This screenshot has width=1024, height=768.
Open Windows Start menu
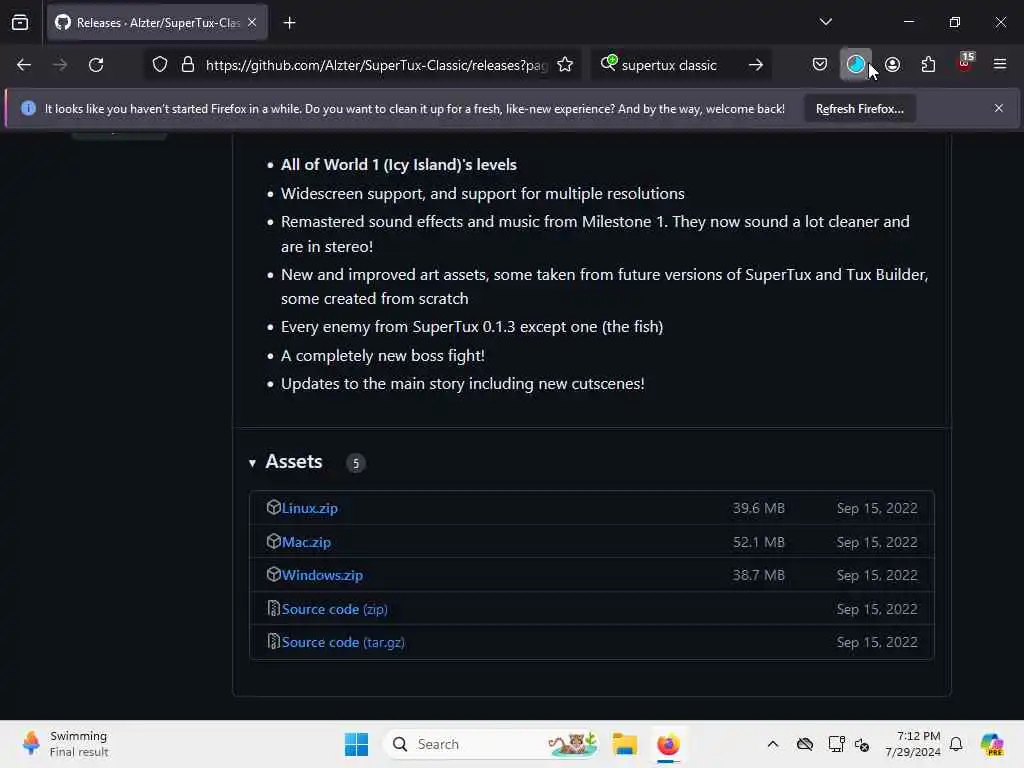(x=357, y=744)
